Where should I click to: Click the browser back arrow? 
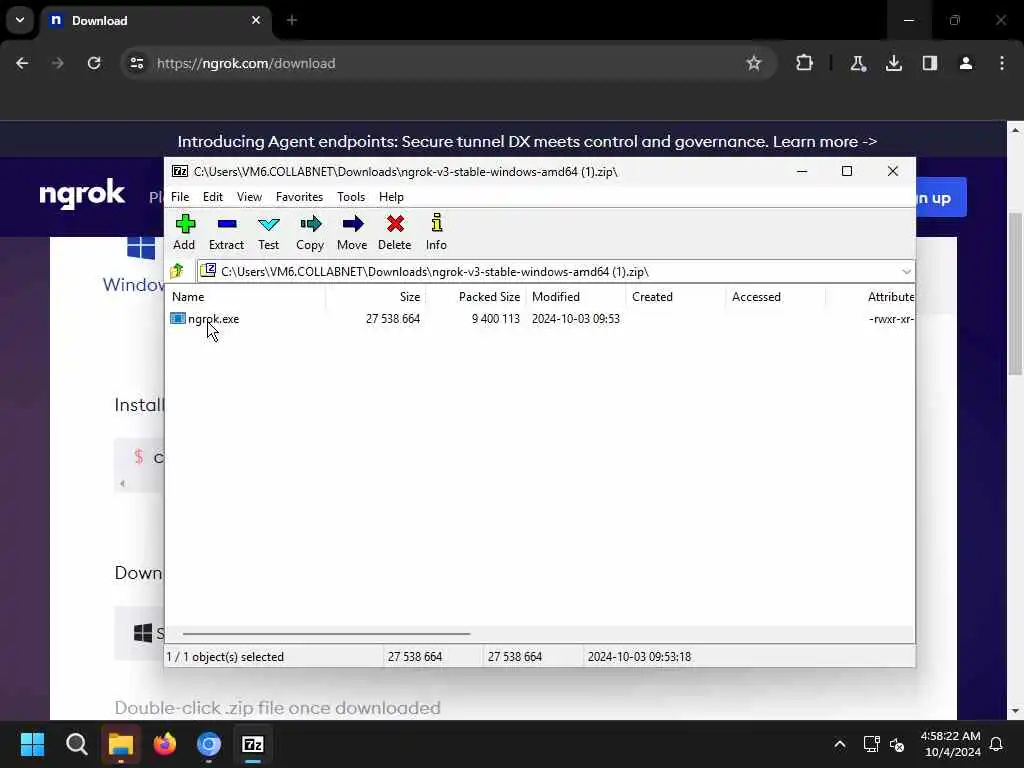tap(22, 63)
